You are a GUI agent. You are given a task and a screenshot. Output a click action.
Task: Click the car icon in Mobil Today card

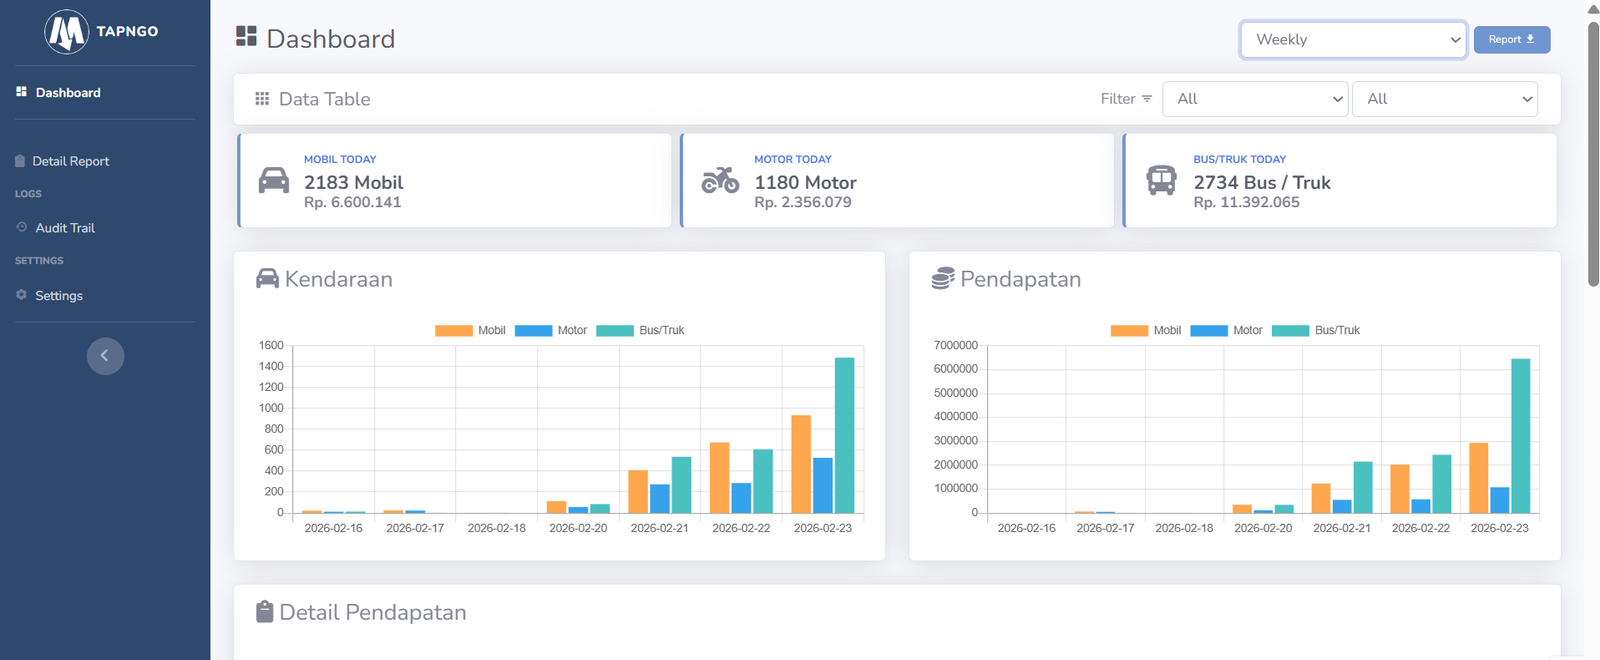click(273, 180)
